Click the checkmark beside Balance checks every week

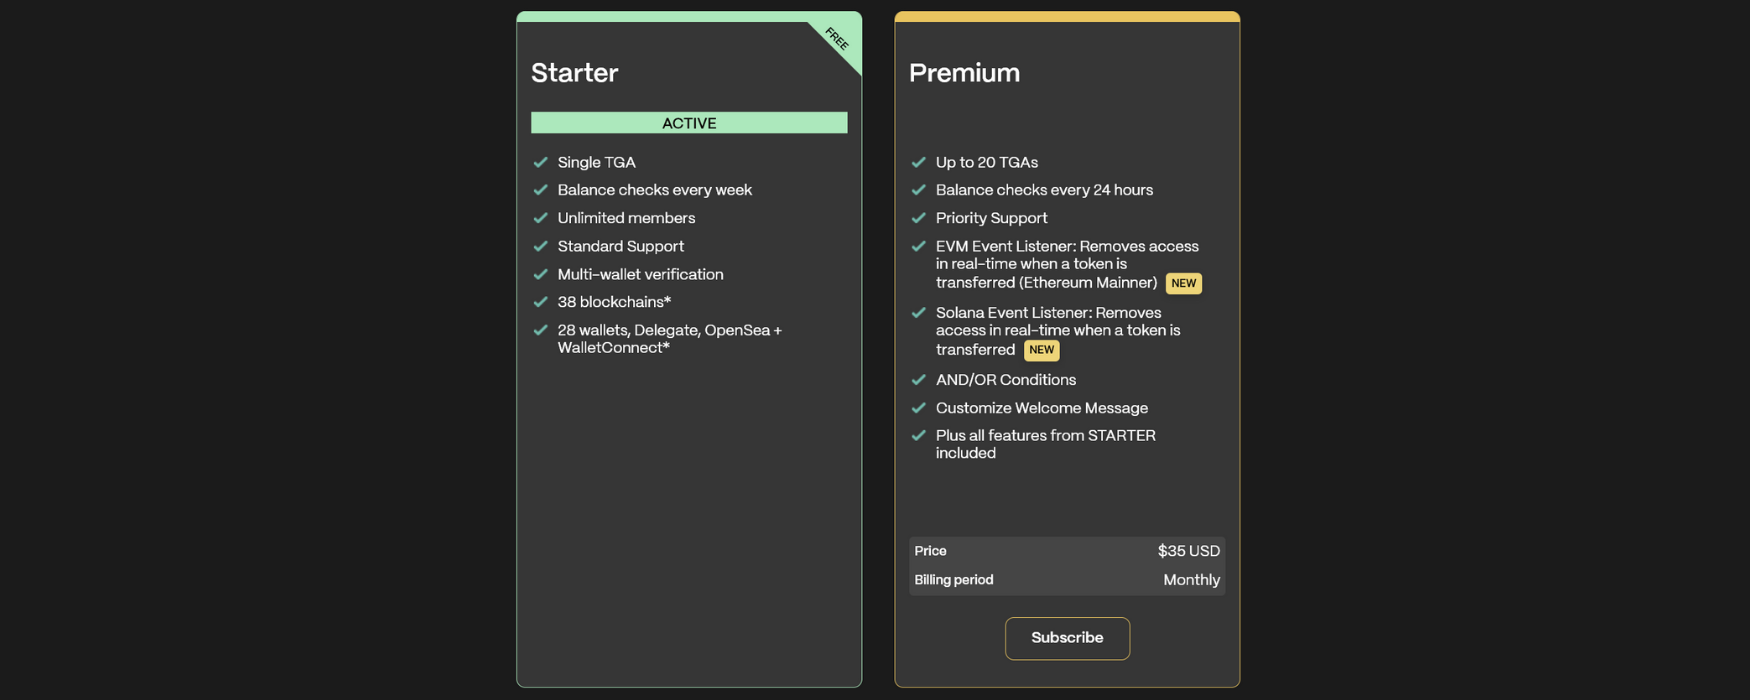tap(540, 190)
